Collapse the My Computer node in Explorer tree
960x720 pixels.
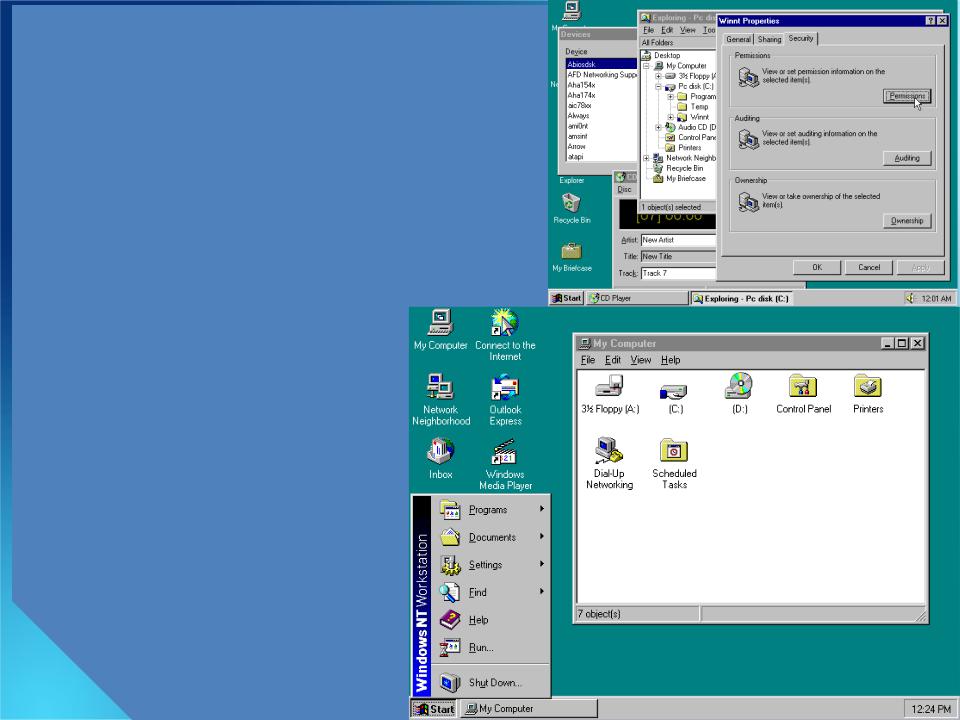[x=647, y=66]
